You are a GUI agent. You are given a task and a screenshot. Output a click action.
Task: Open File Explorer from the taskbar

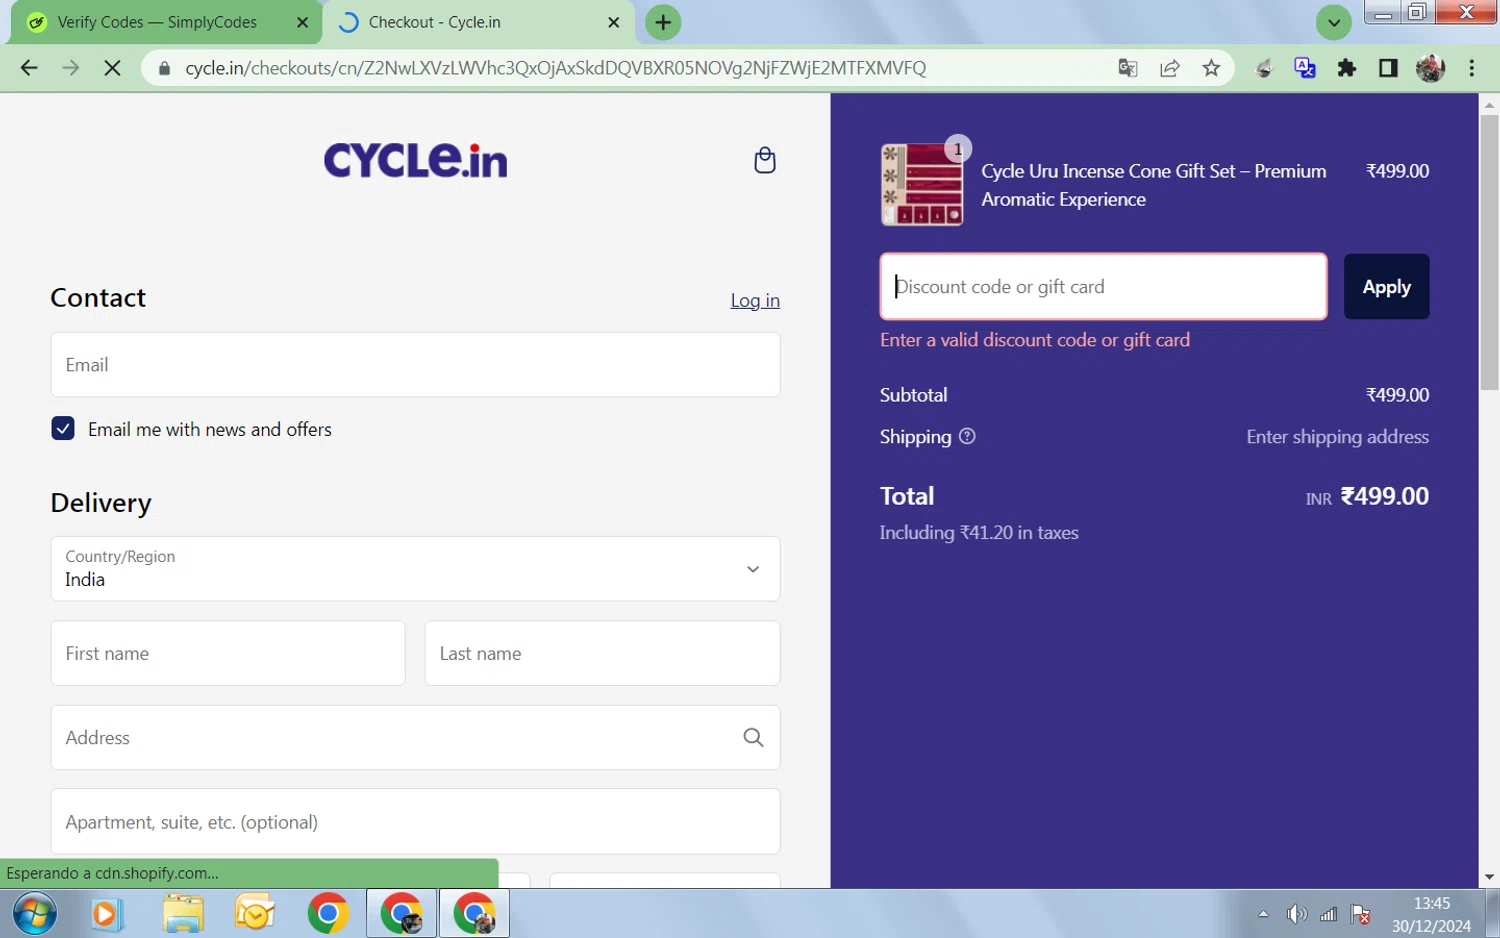pos(183,914)
